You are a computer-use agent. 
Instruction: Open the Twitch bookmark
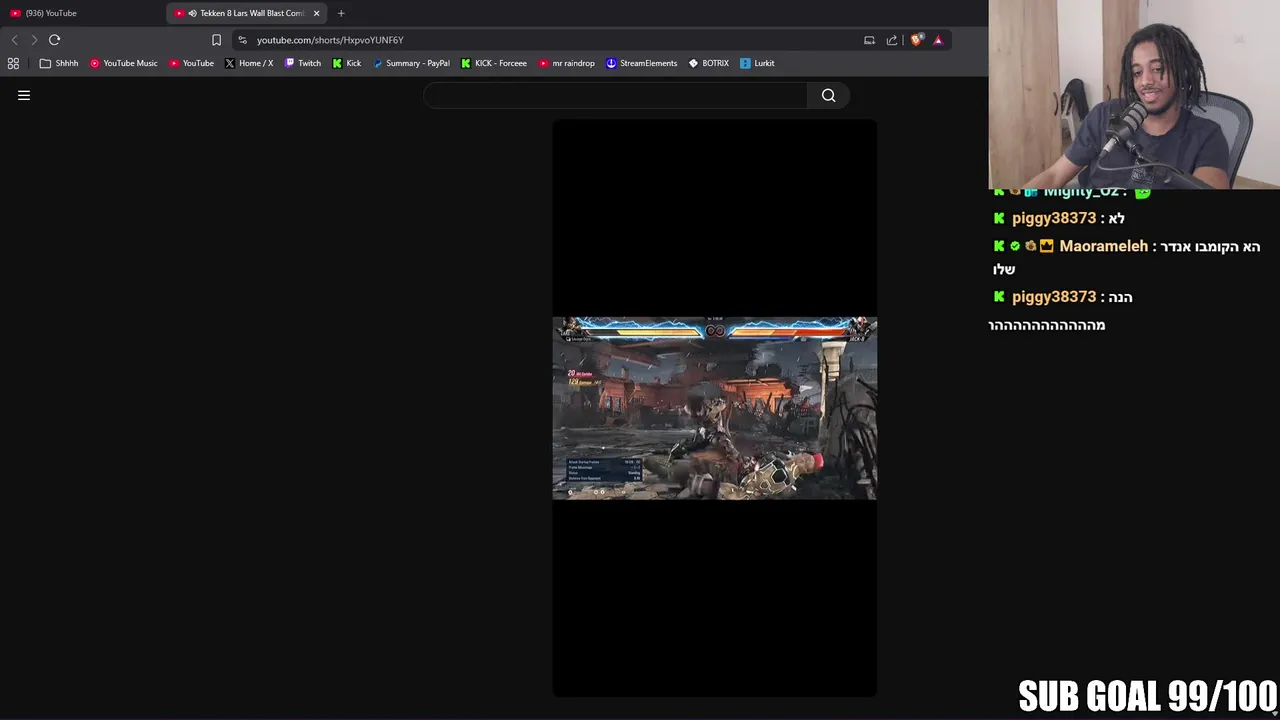pos(303,63)
